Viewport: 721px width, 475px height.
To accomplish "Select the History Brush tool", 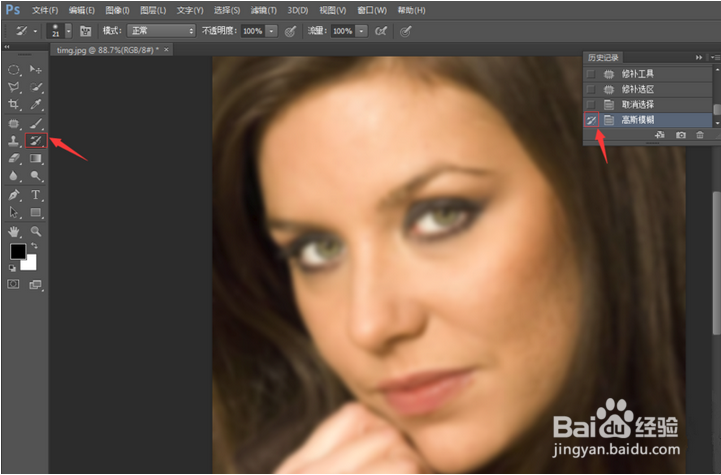I will pos(36,141).
